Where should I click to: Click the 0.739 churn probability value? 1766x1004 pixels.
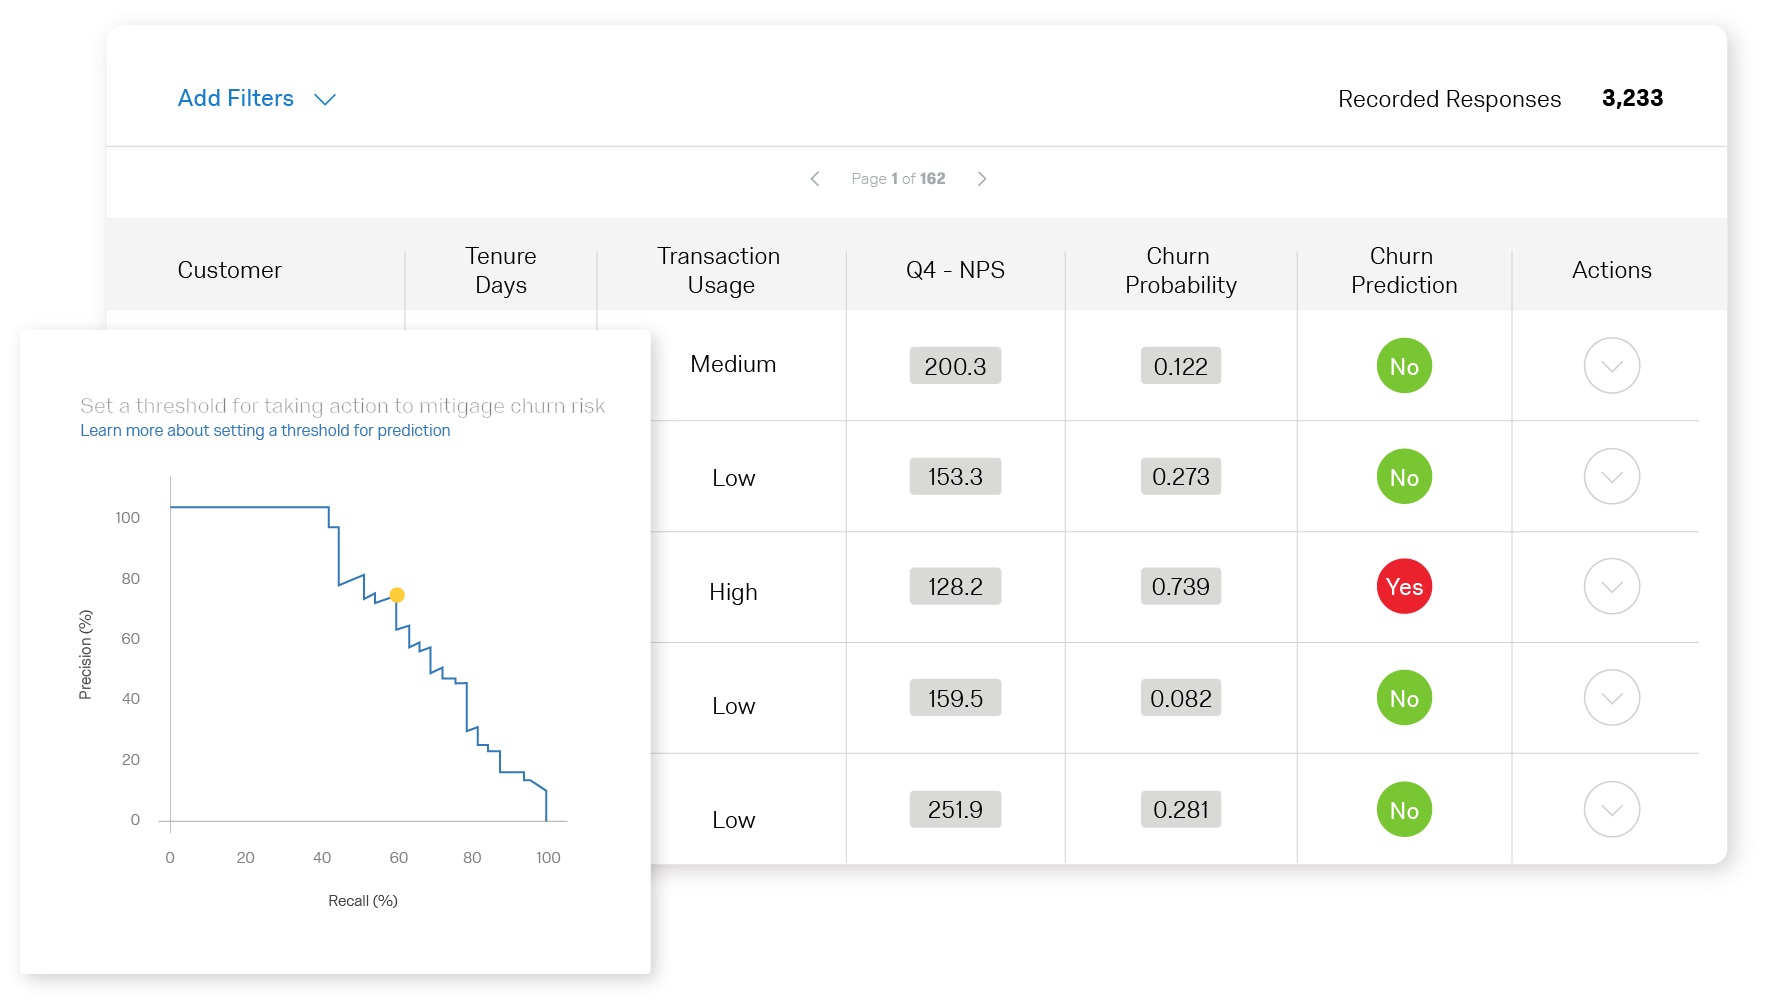(1180, 587)
